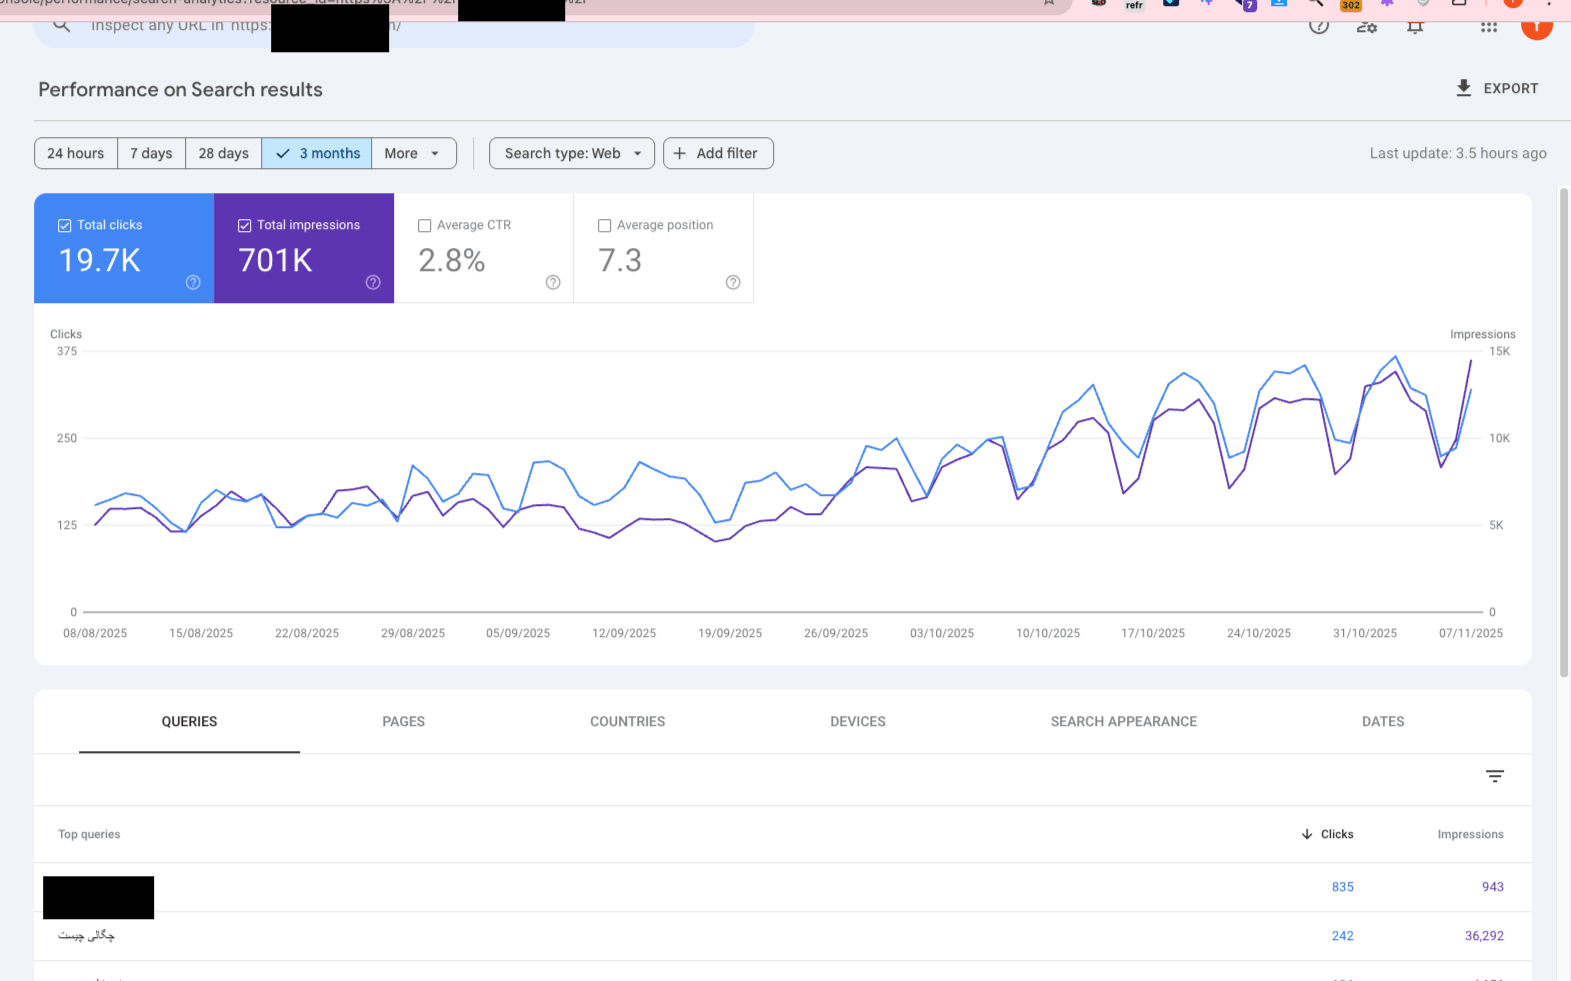Open the Dates tab
1571x981 pixels.
[1383, 721]
